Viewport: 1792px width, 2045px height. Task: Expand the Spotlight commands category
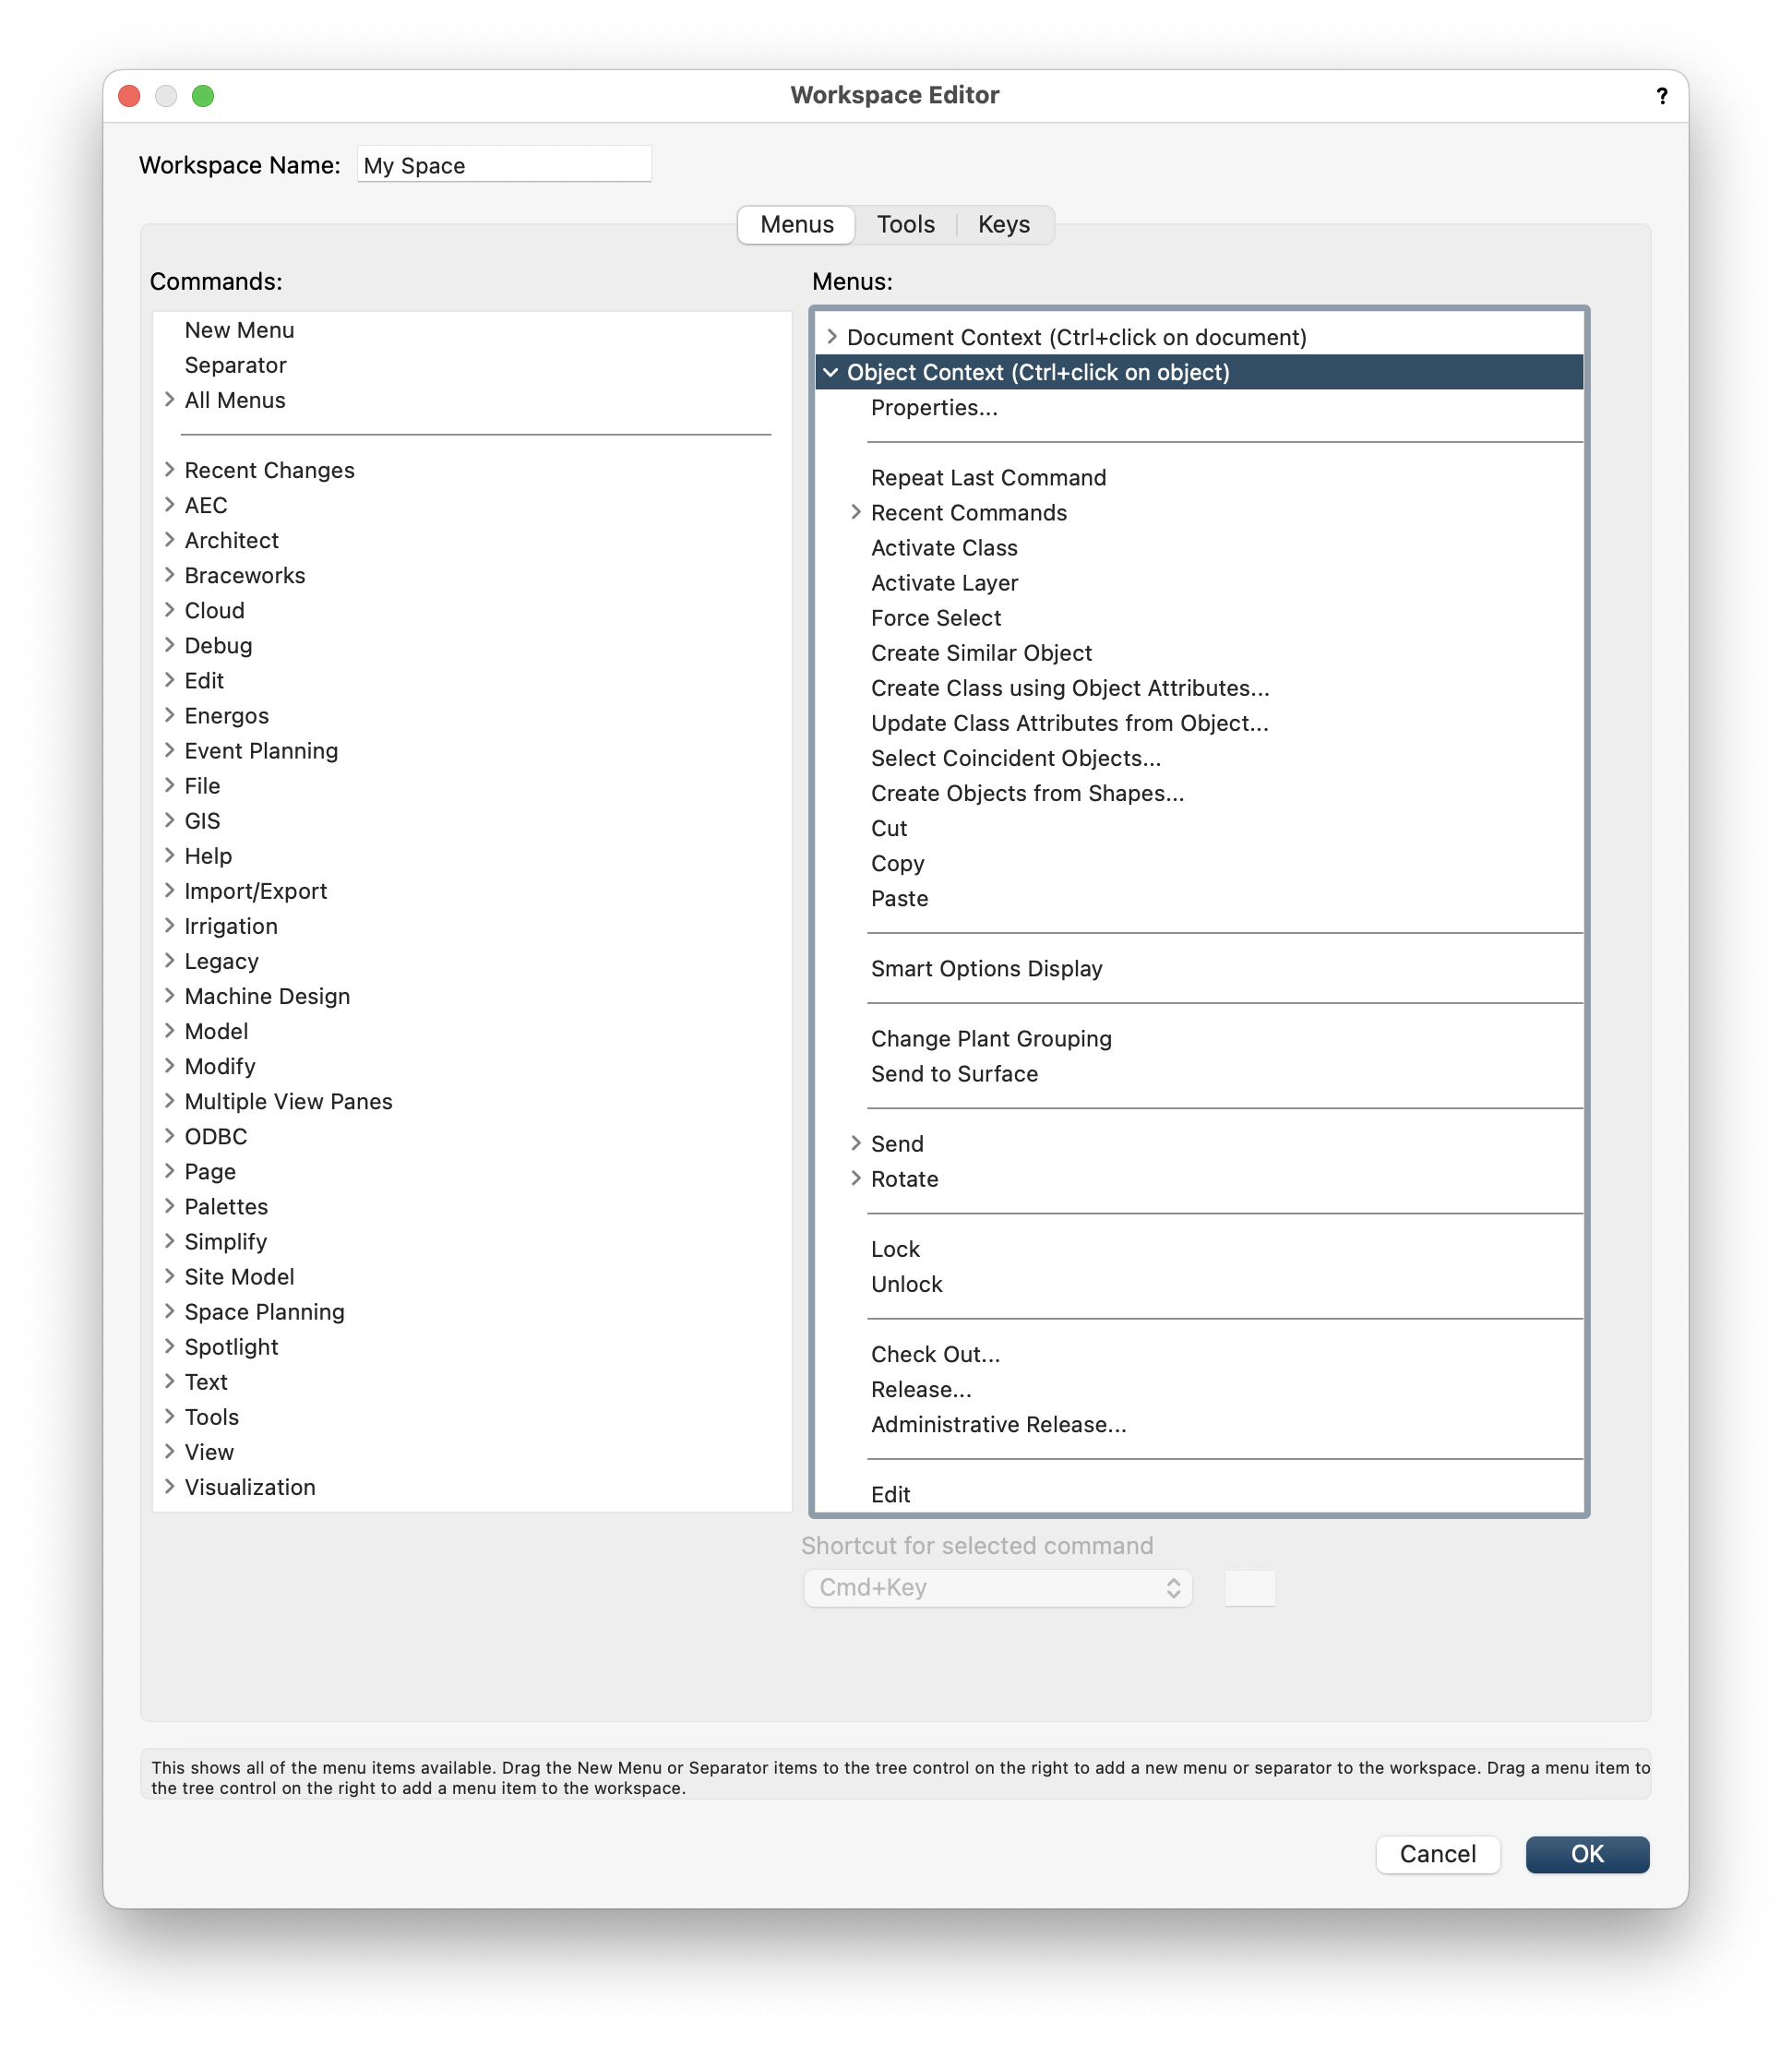[x=169, y=1346]
